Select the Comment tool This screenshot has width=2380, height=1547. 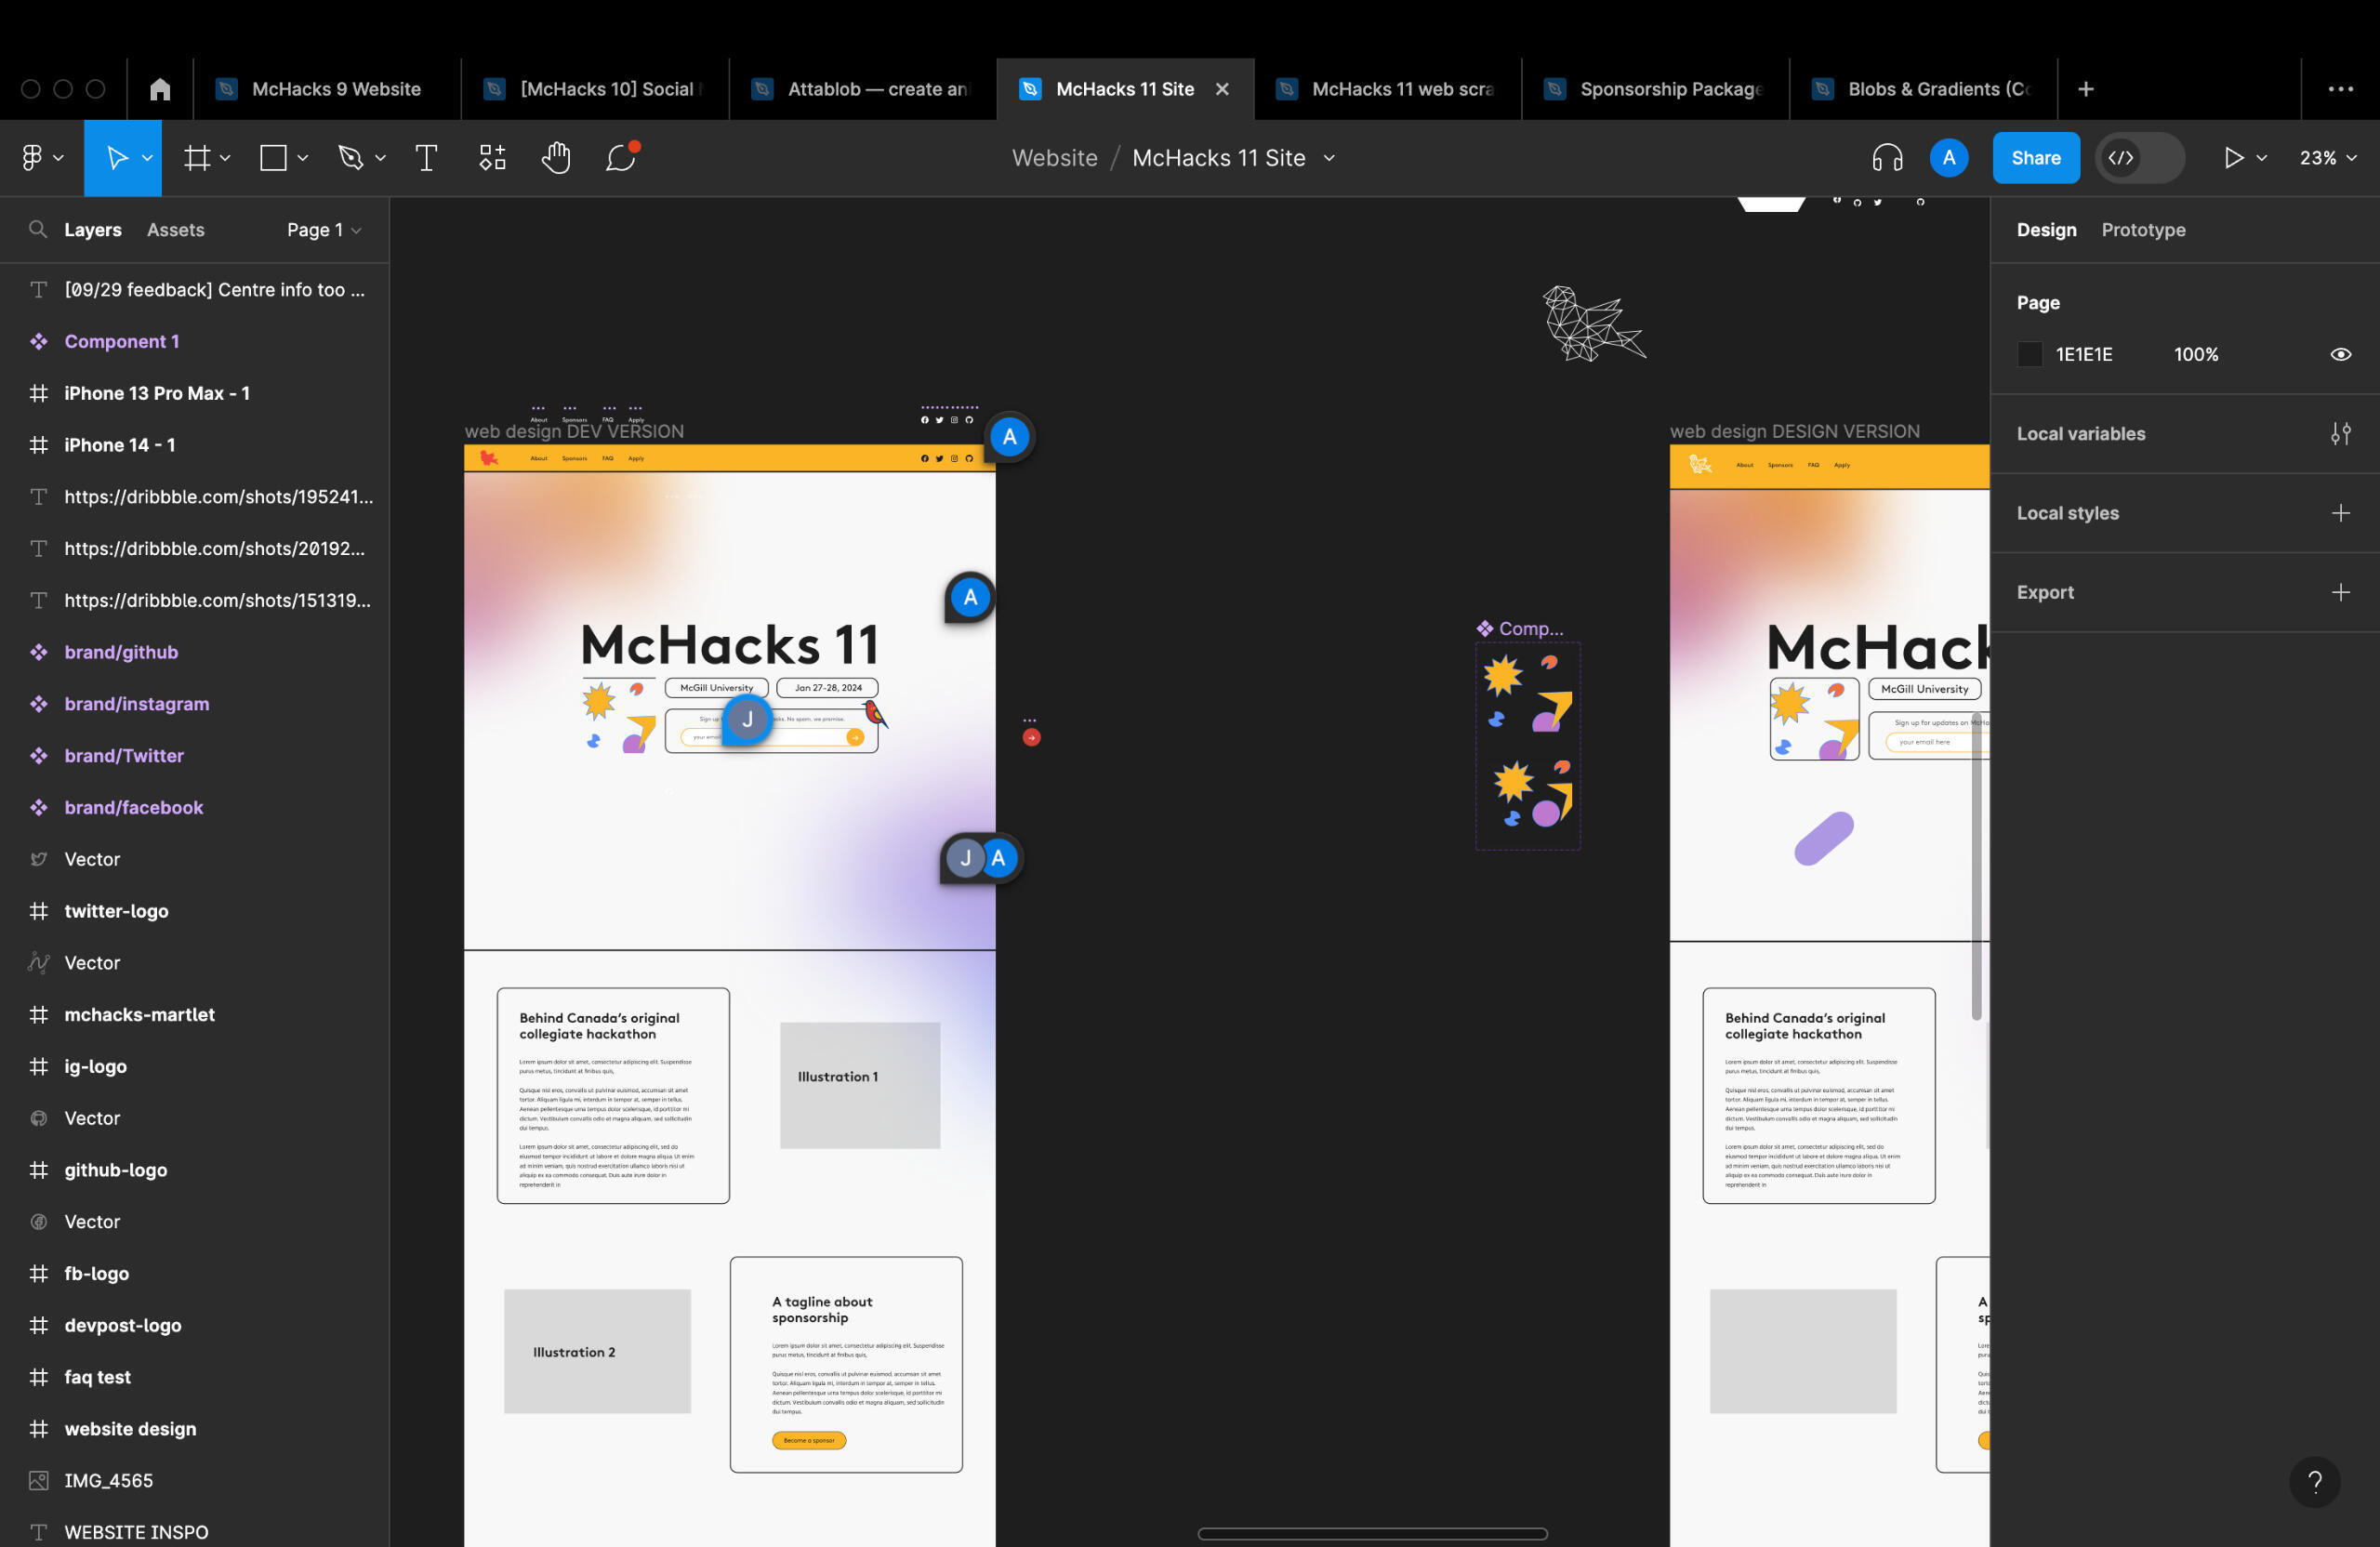pos(621,158)
